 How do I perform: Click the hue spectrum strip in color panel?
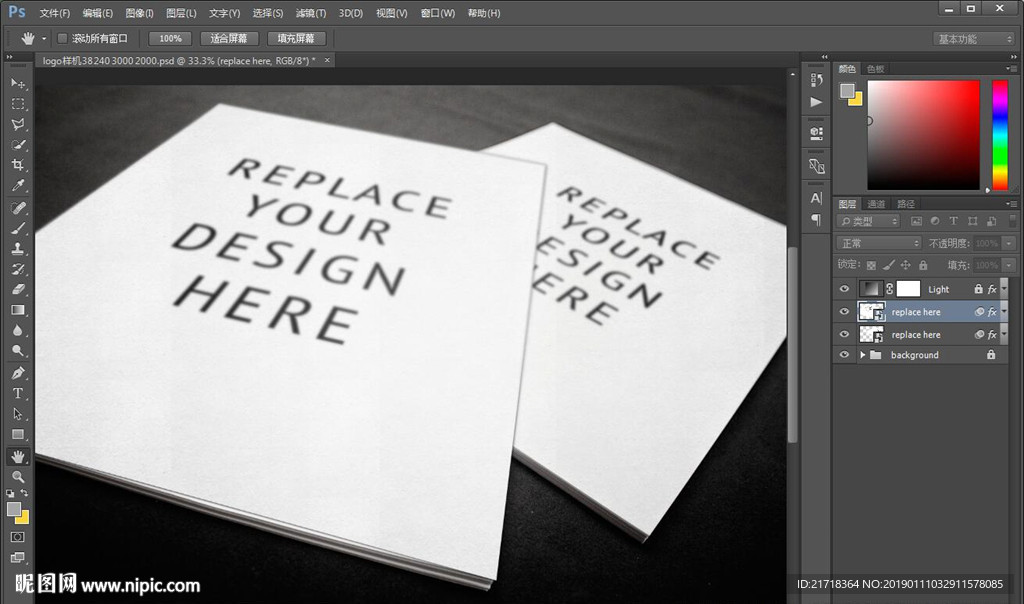pos(999,134)
